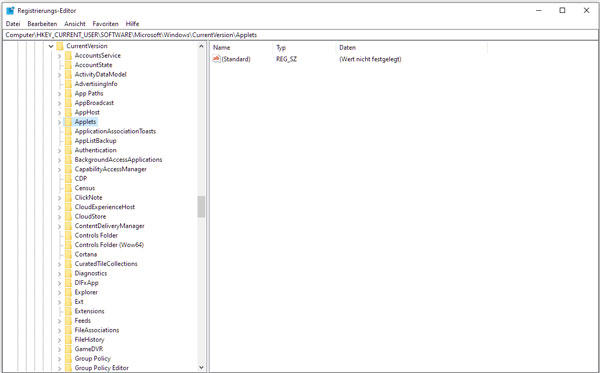Click the tree pane scrollbar thumb
Viewport: 600px width, 373px height.
pos(201,207)
